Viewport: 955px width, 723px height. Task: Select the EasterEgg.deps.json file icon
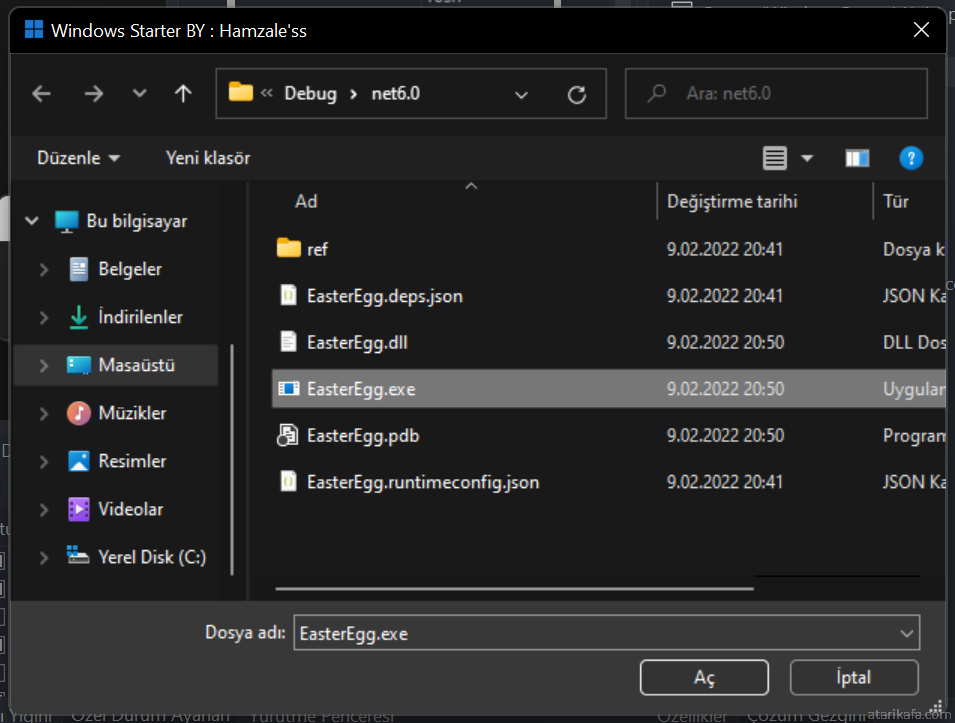click(288, 295)
